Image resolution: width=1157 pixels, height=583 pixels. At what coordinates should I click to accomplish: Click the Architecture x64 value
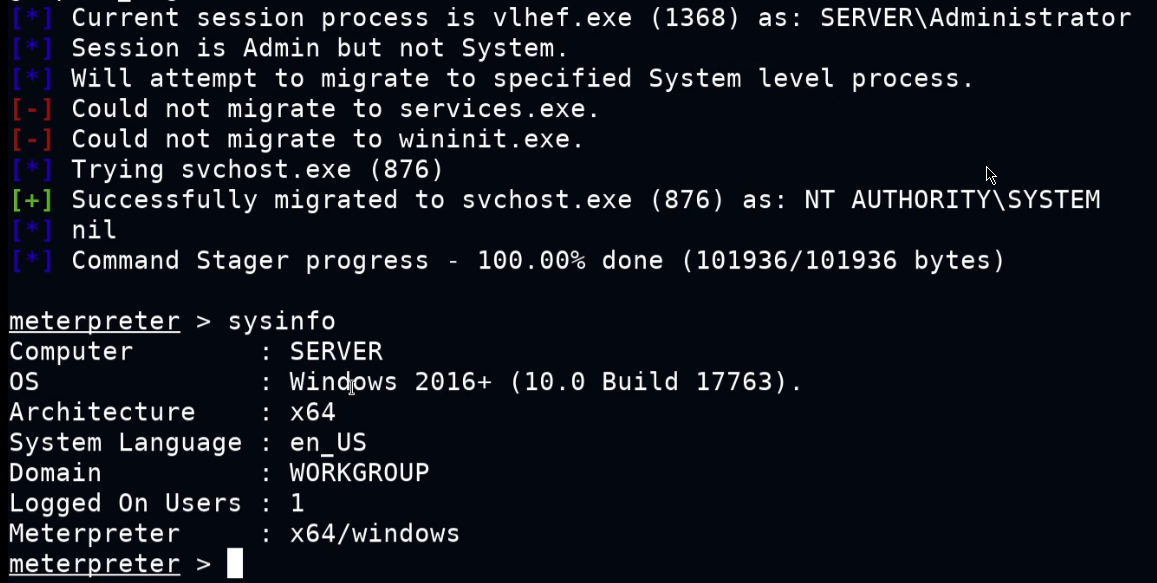[313, 412]
